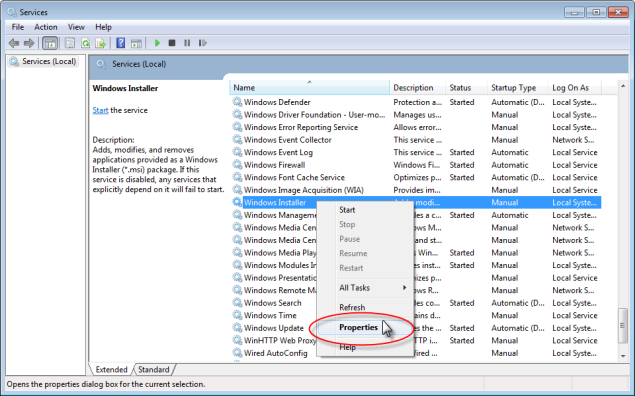The height and width of the screenshot is (396, 635).
Task: Click the gear icon beside Windows Font Cache Service
Action: (x=237, y=177)
